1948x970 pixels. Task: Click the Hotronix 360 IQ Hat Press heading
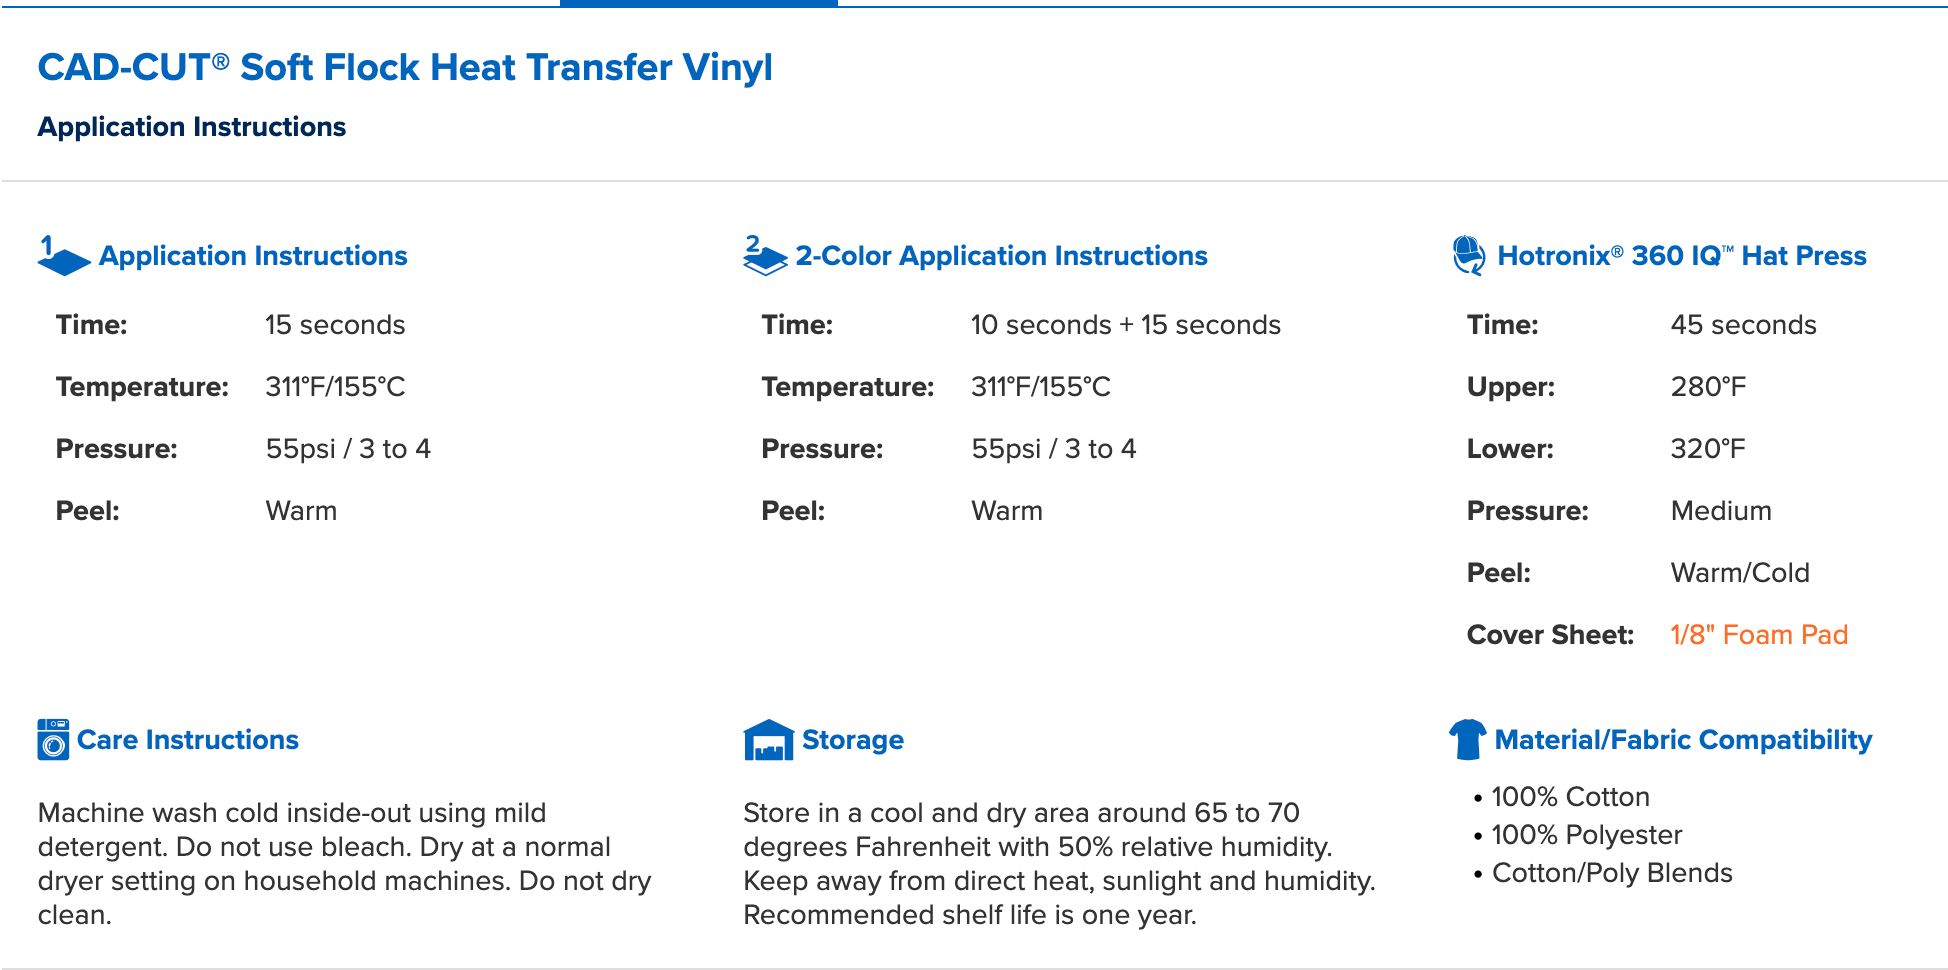pos(1681,256)
